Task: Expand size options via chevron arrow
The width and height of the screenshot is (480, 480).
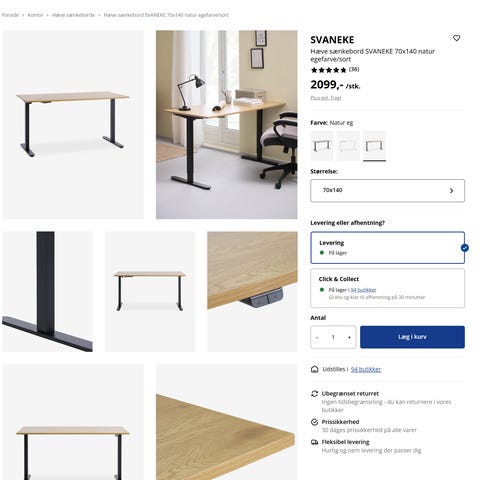Action: coord(451,191)
